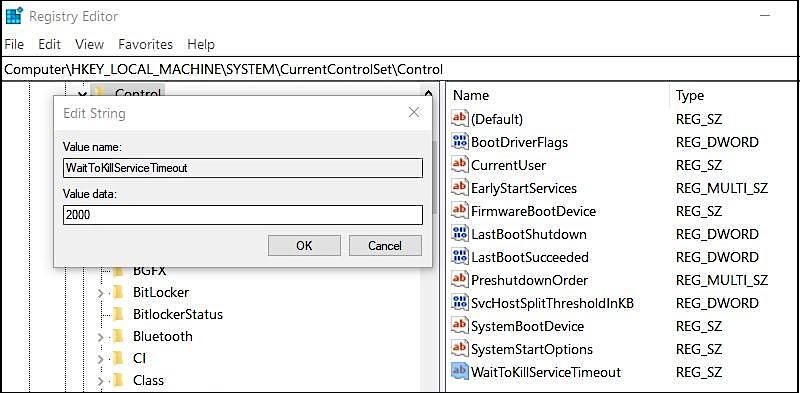Viewport: 800px width, 393px height.
Task: Open the View menu
Action: 89,44
